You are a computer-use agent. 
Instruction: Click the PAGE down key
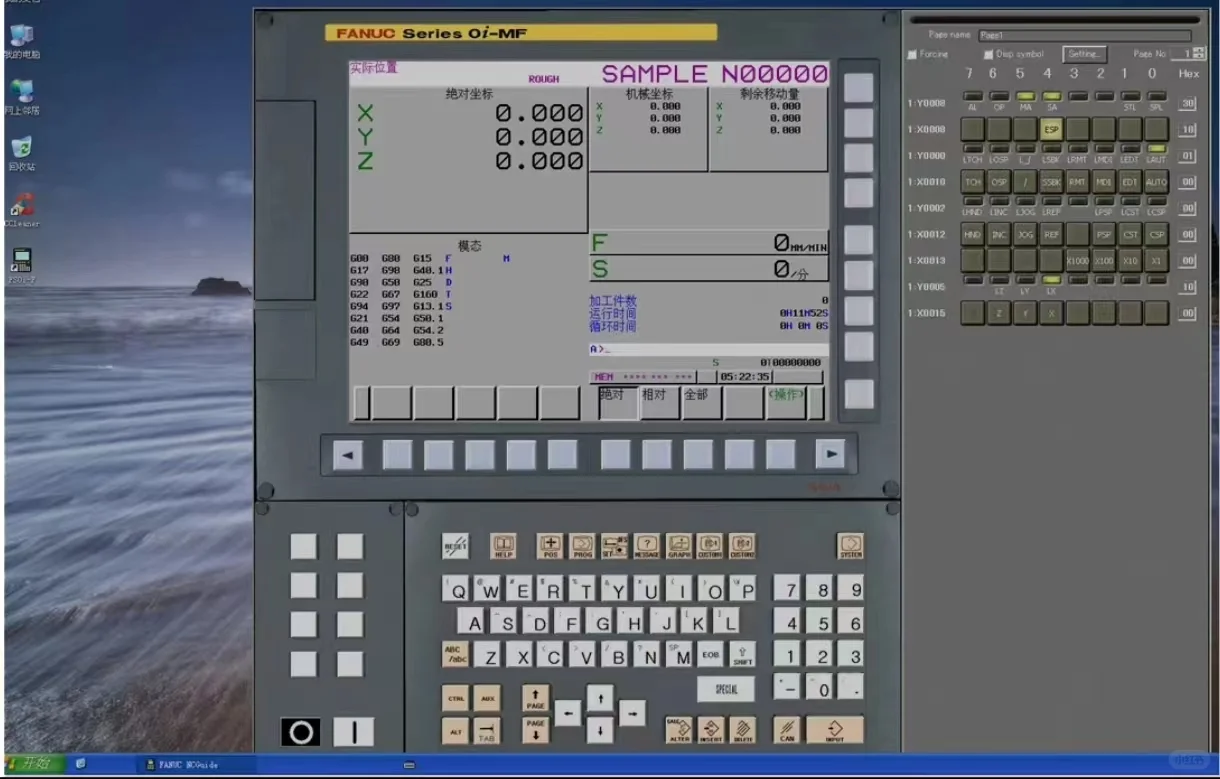coord(535,730)
